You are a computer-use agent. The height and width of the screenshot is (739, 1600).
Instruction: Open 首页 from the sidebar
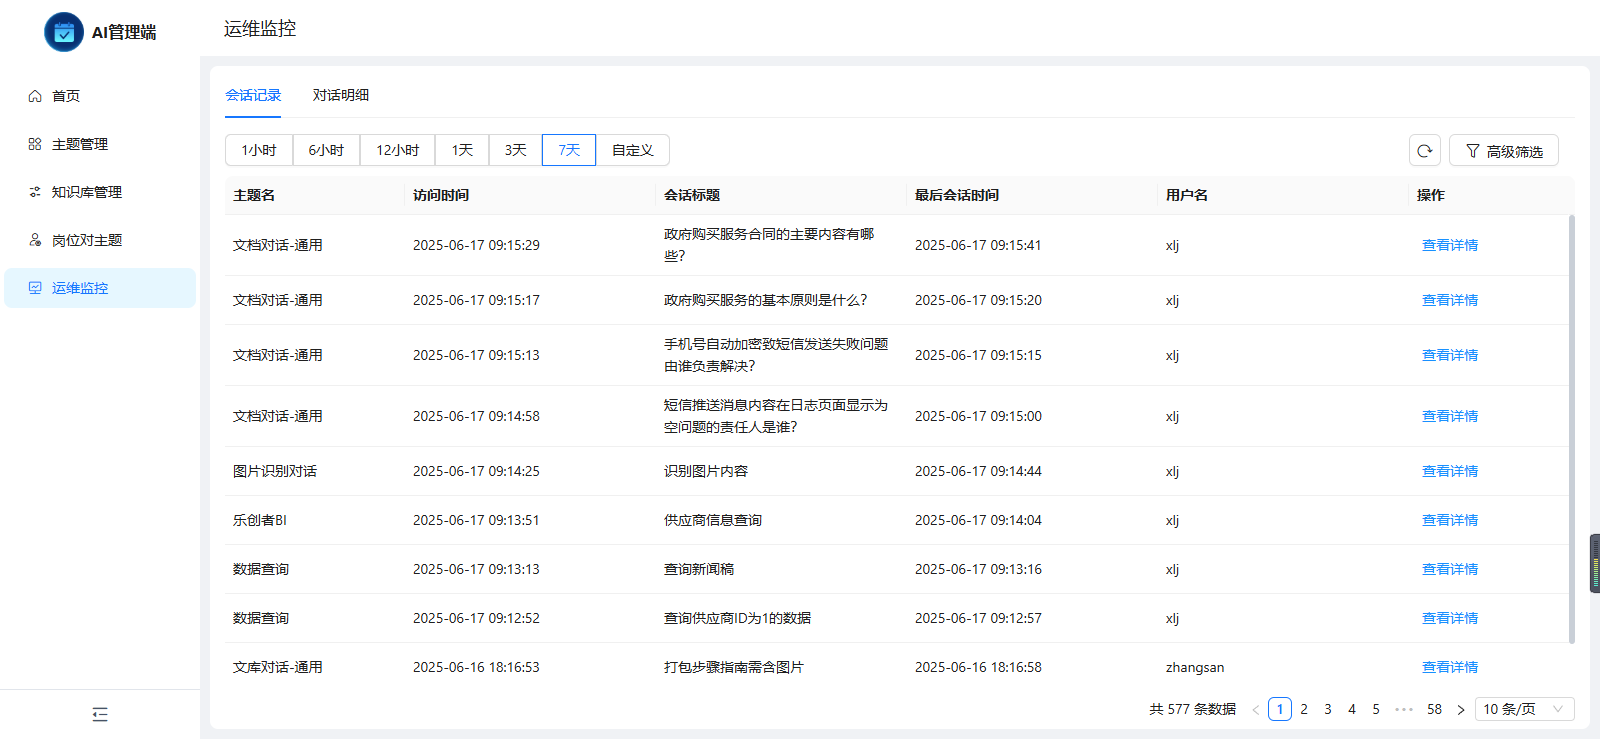tap(66, 96)
